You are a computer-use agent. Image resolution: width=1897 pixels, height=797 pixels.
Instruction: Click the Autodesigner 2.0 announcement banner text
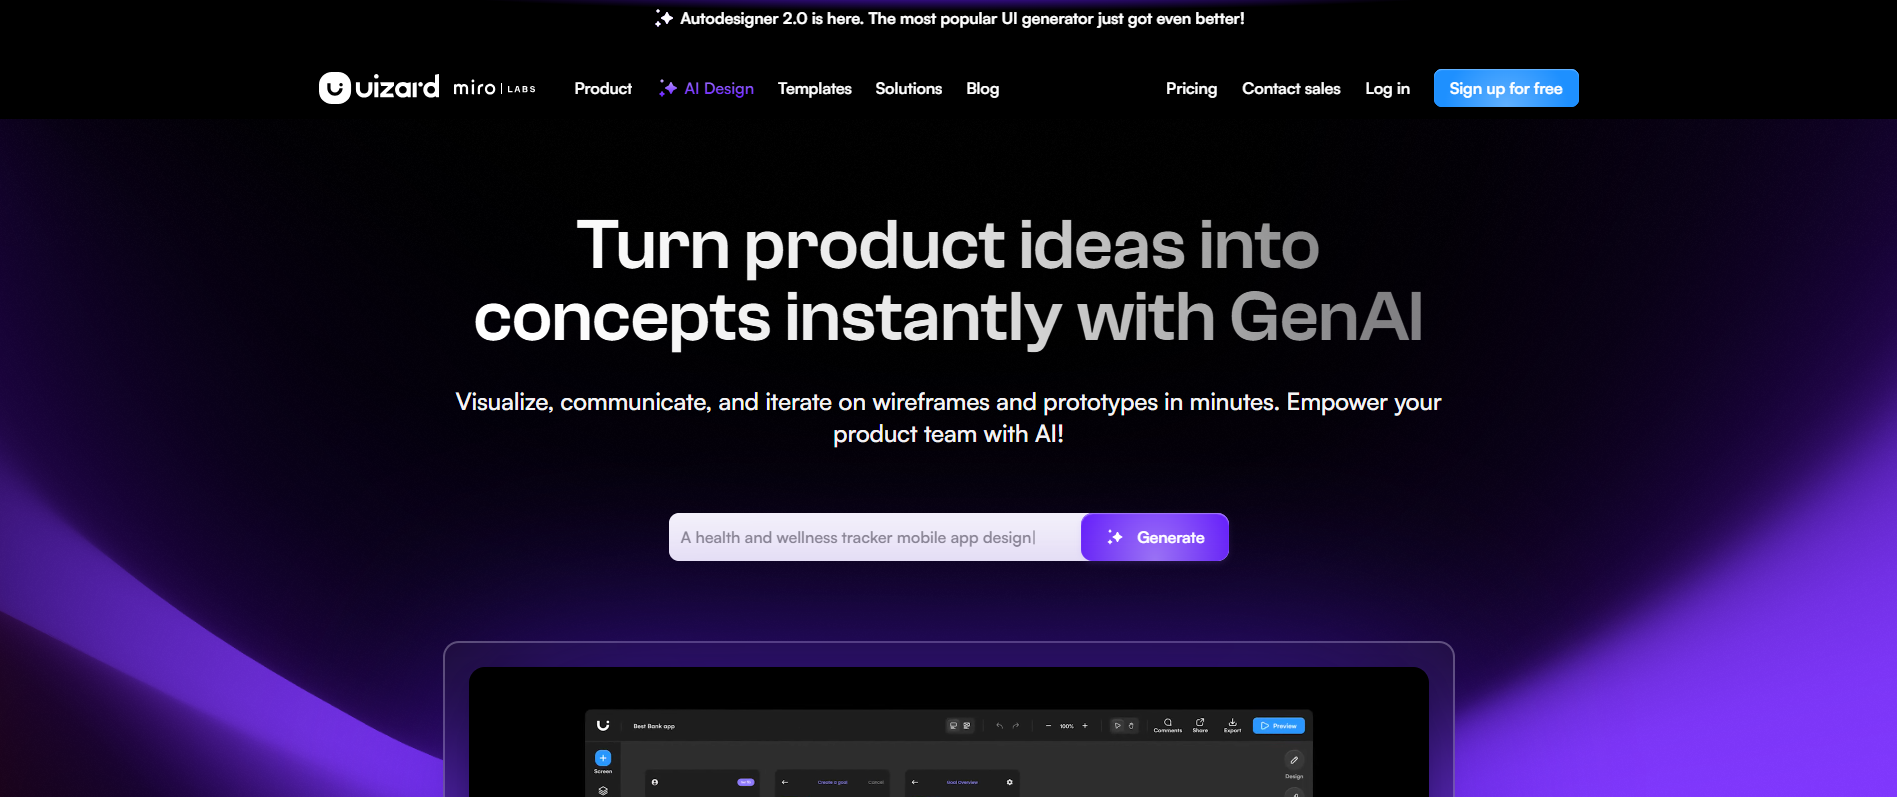pos(962,18)
